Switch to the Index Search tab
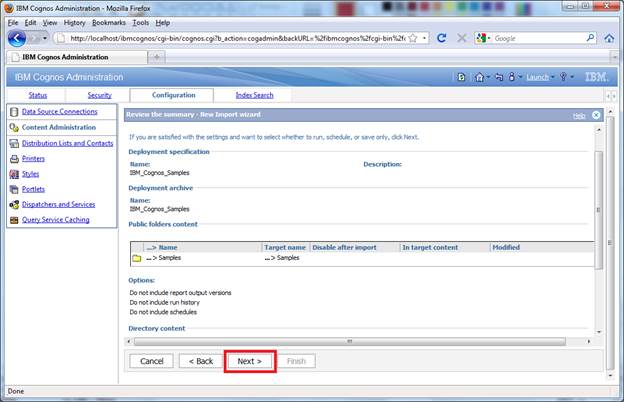This screenshot has width=624, height=402. pyautogui.click(x=255, y=95)
